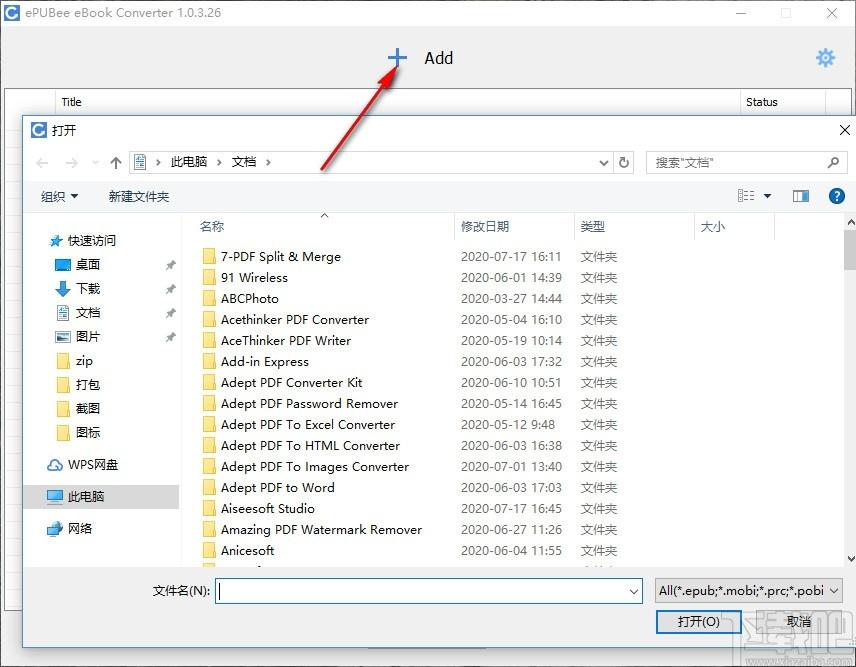The image size is (856, 667).
Task: Select the 7-PDF Split & Merge folder
Action: coord(281,257)
